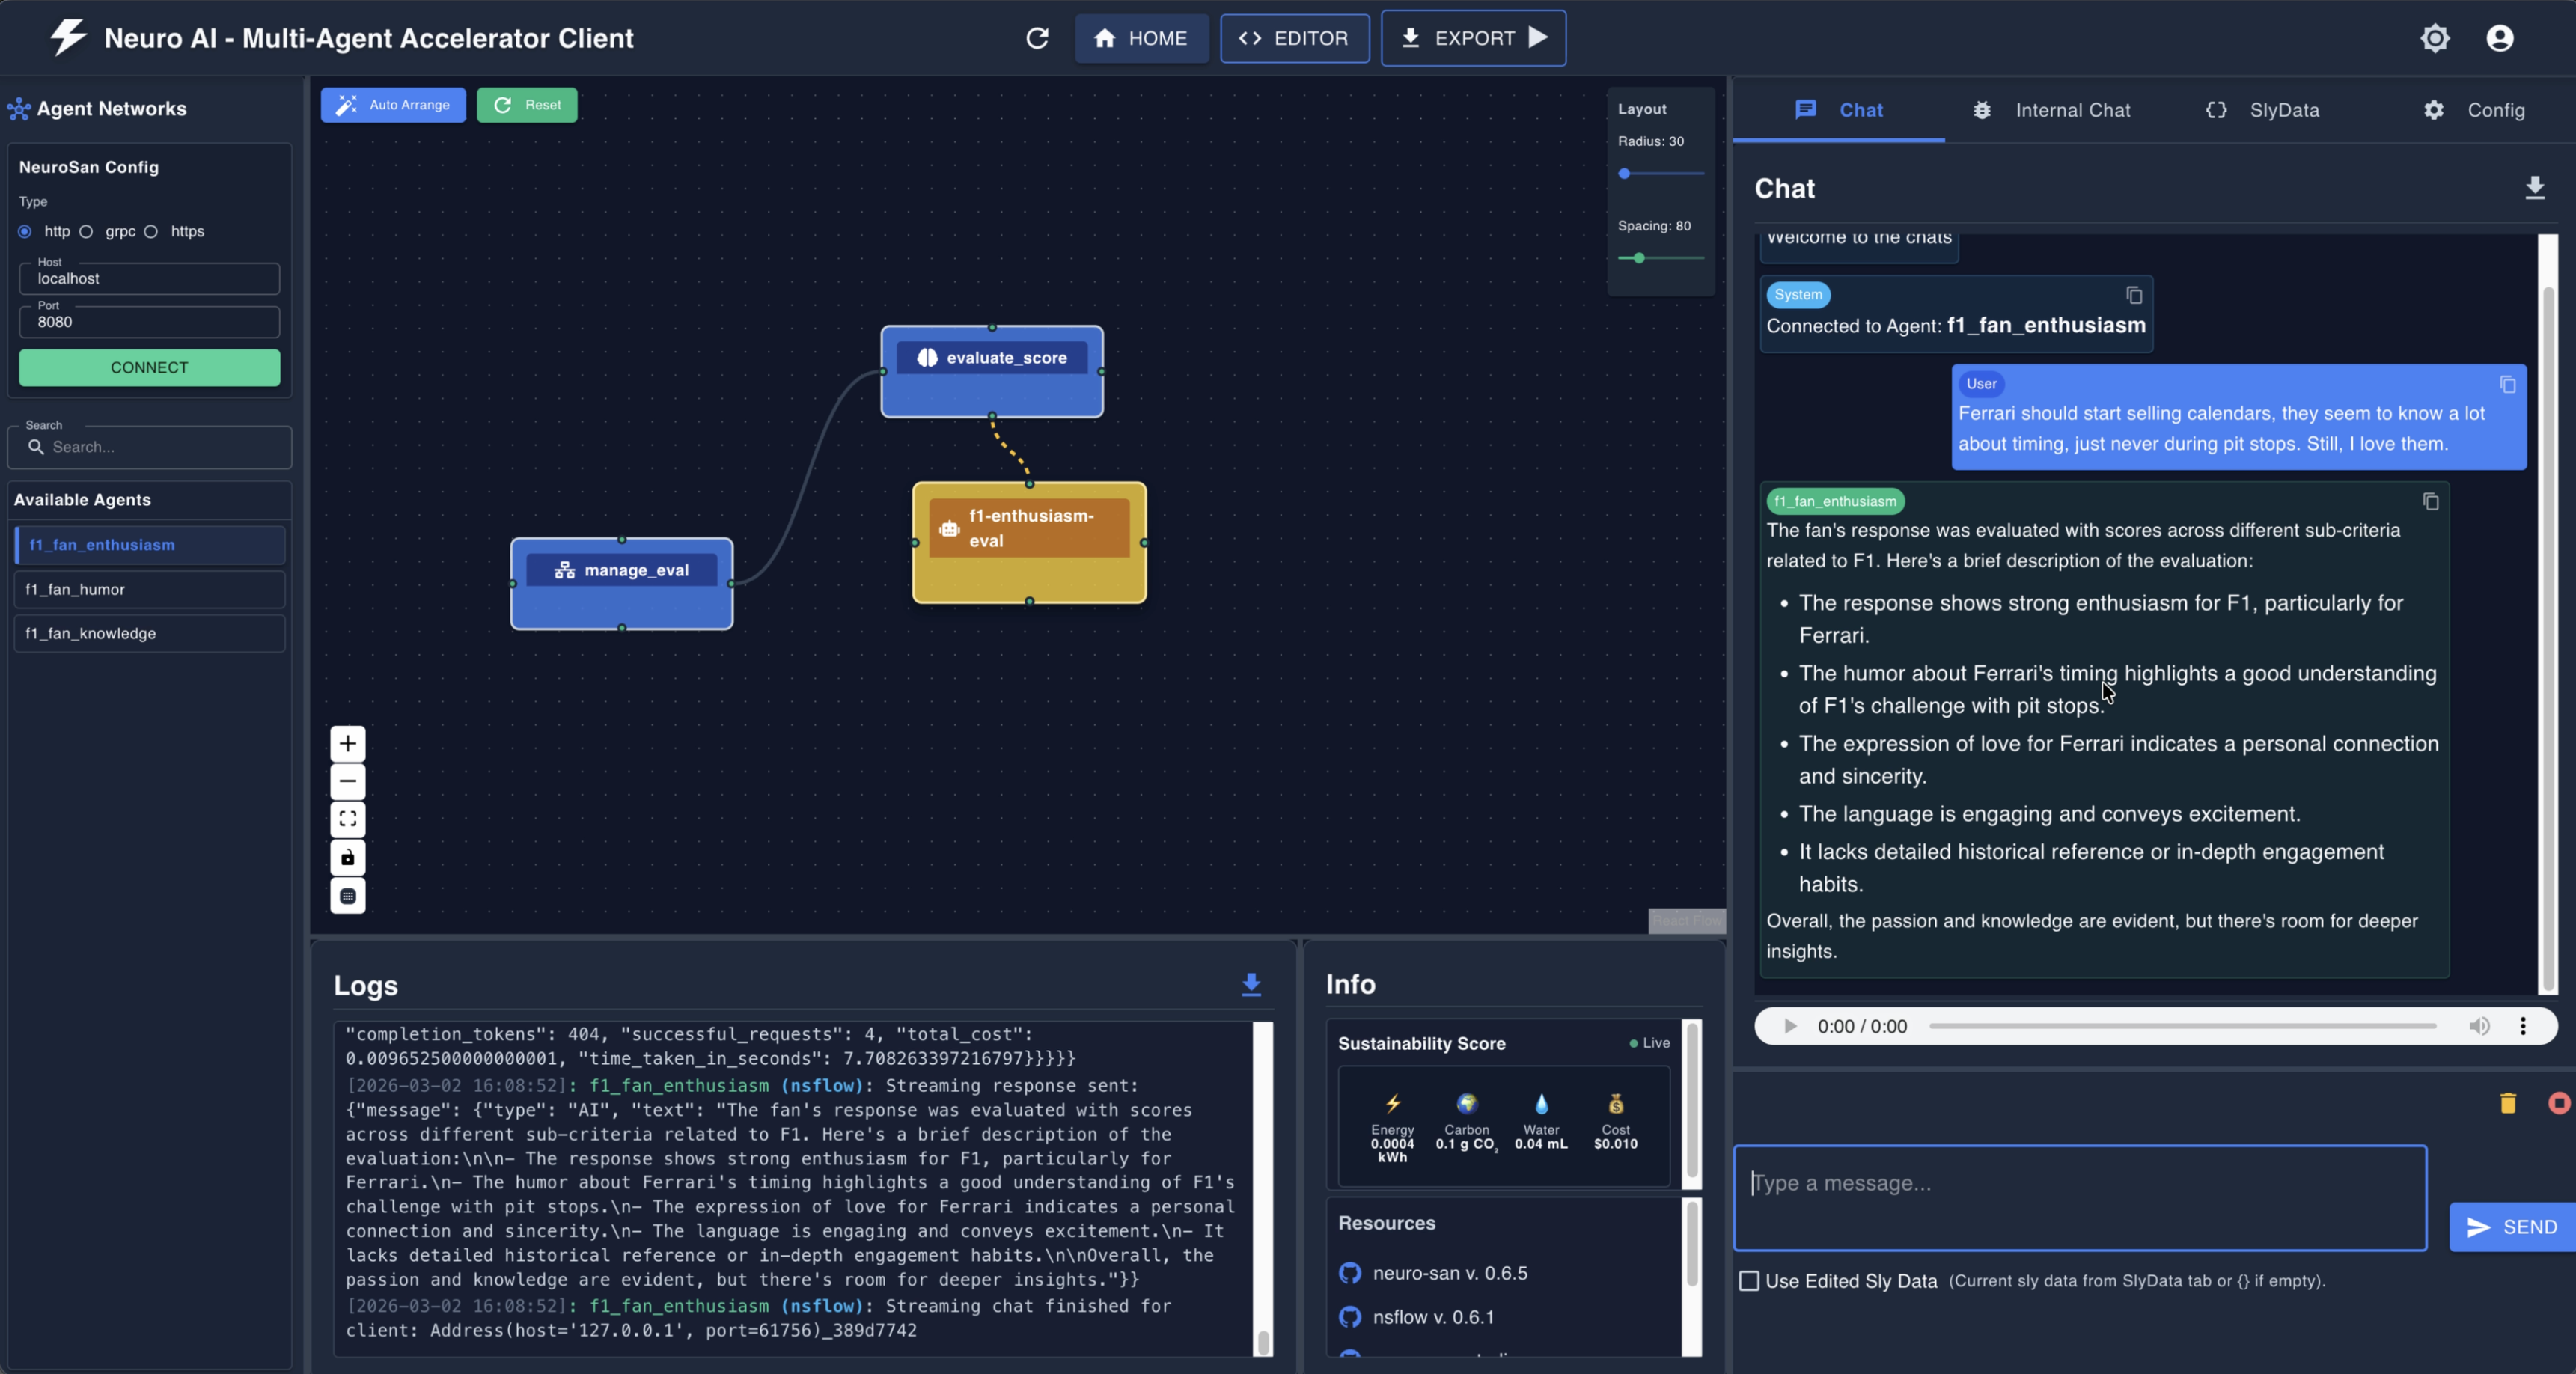Toggle canvas lock interactivity button
The width and height of the screenshot is (2576, 1374).
347,857
